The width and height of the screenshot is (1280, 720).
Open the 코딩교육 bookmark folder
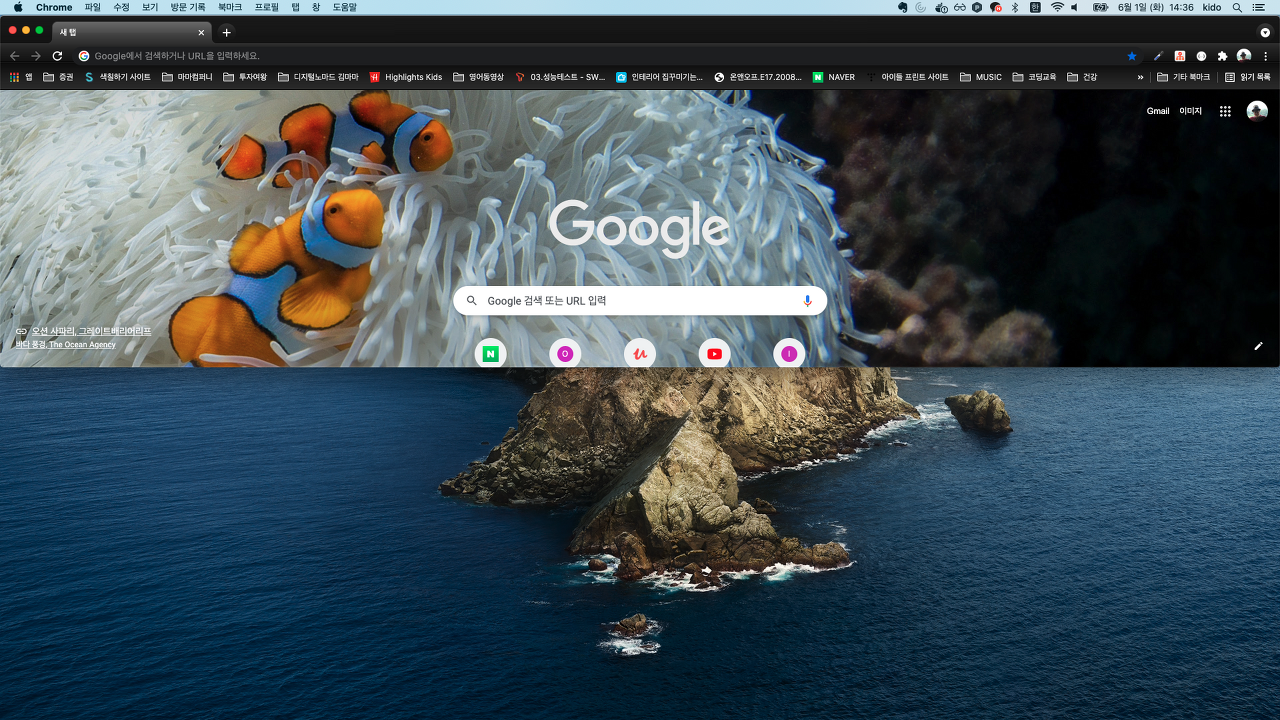(1034, 77)
